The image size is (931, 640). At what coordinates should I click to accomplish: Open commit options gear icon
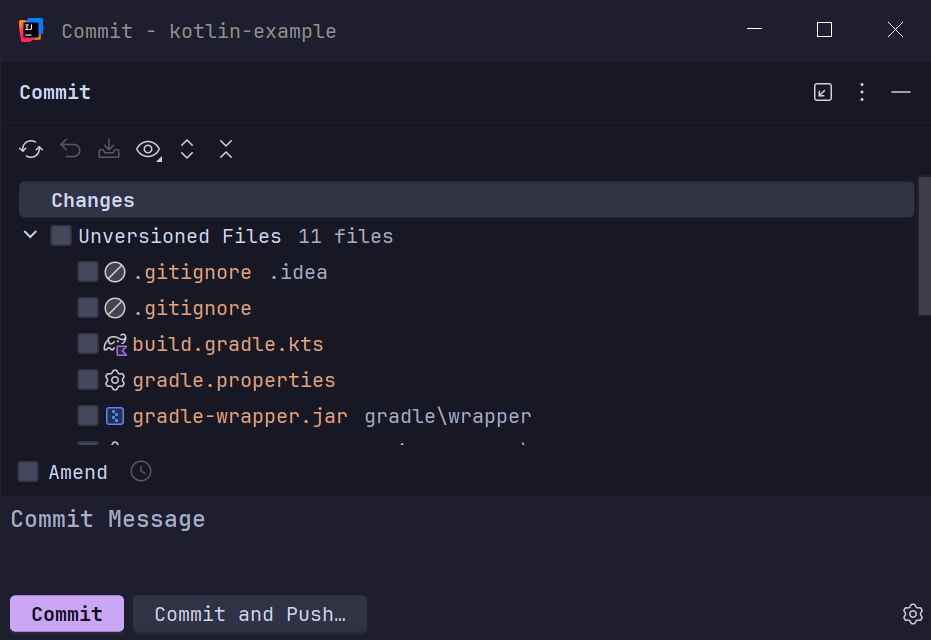click(911, 614)
